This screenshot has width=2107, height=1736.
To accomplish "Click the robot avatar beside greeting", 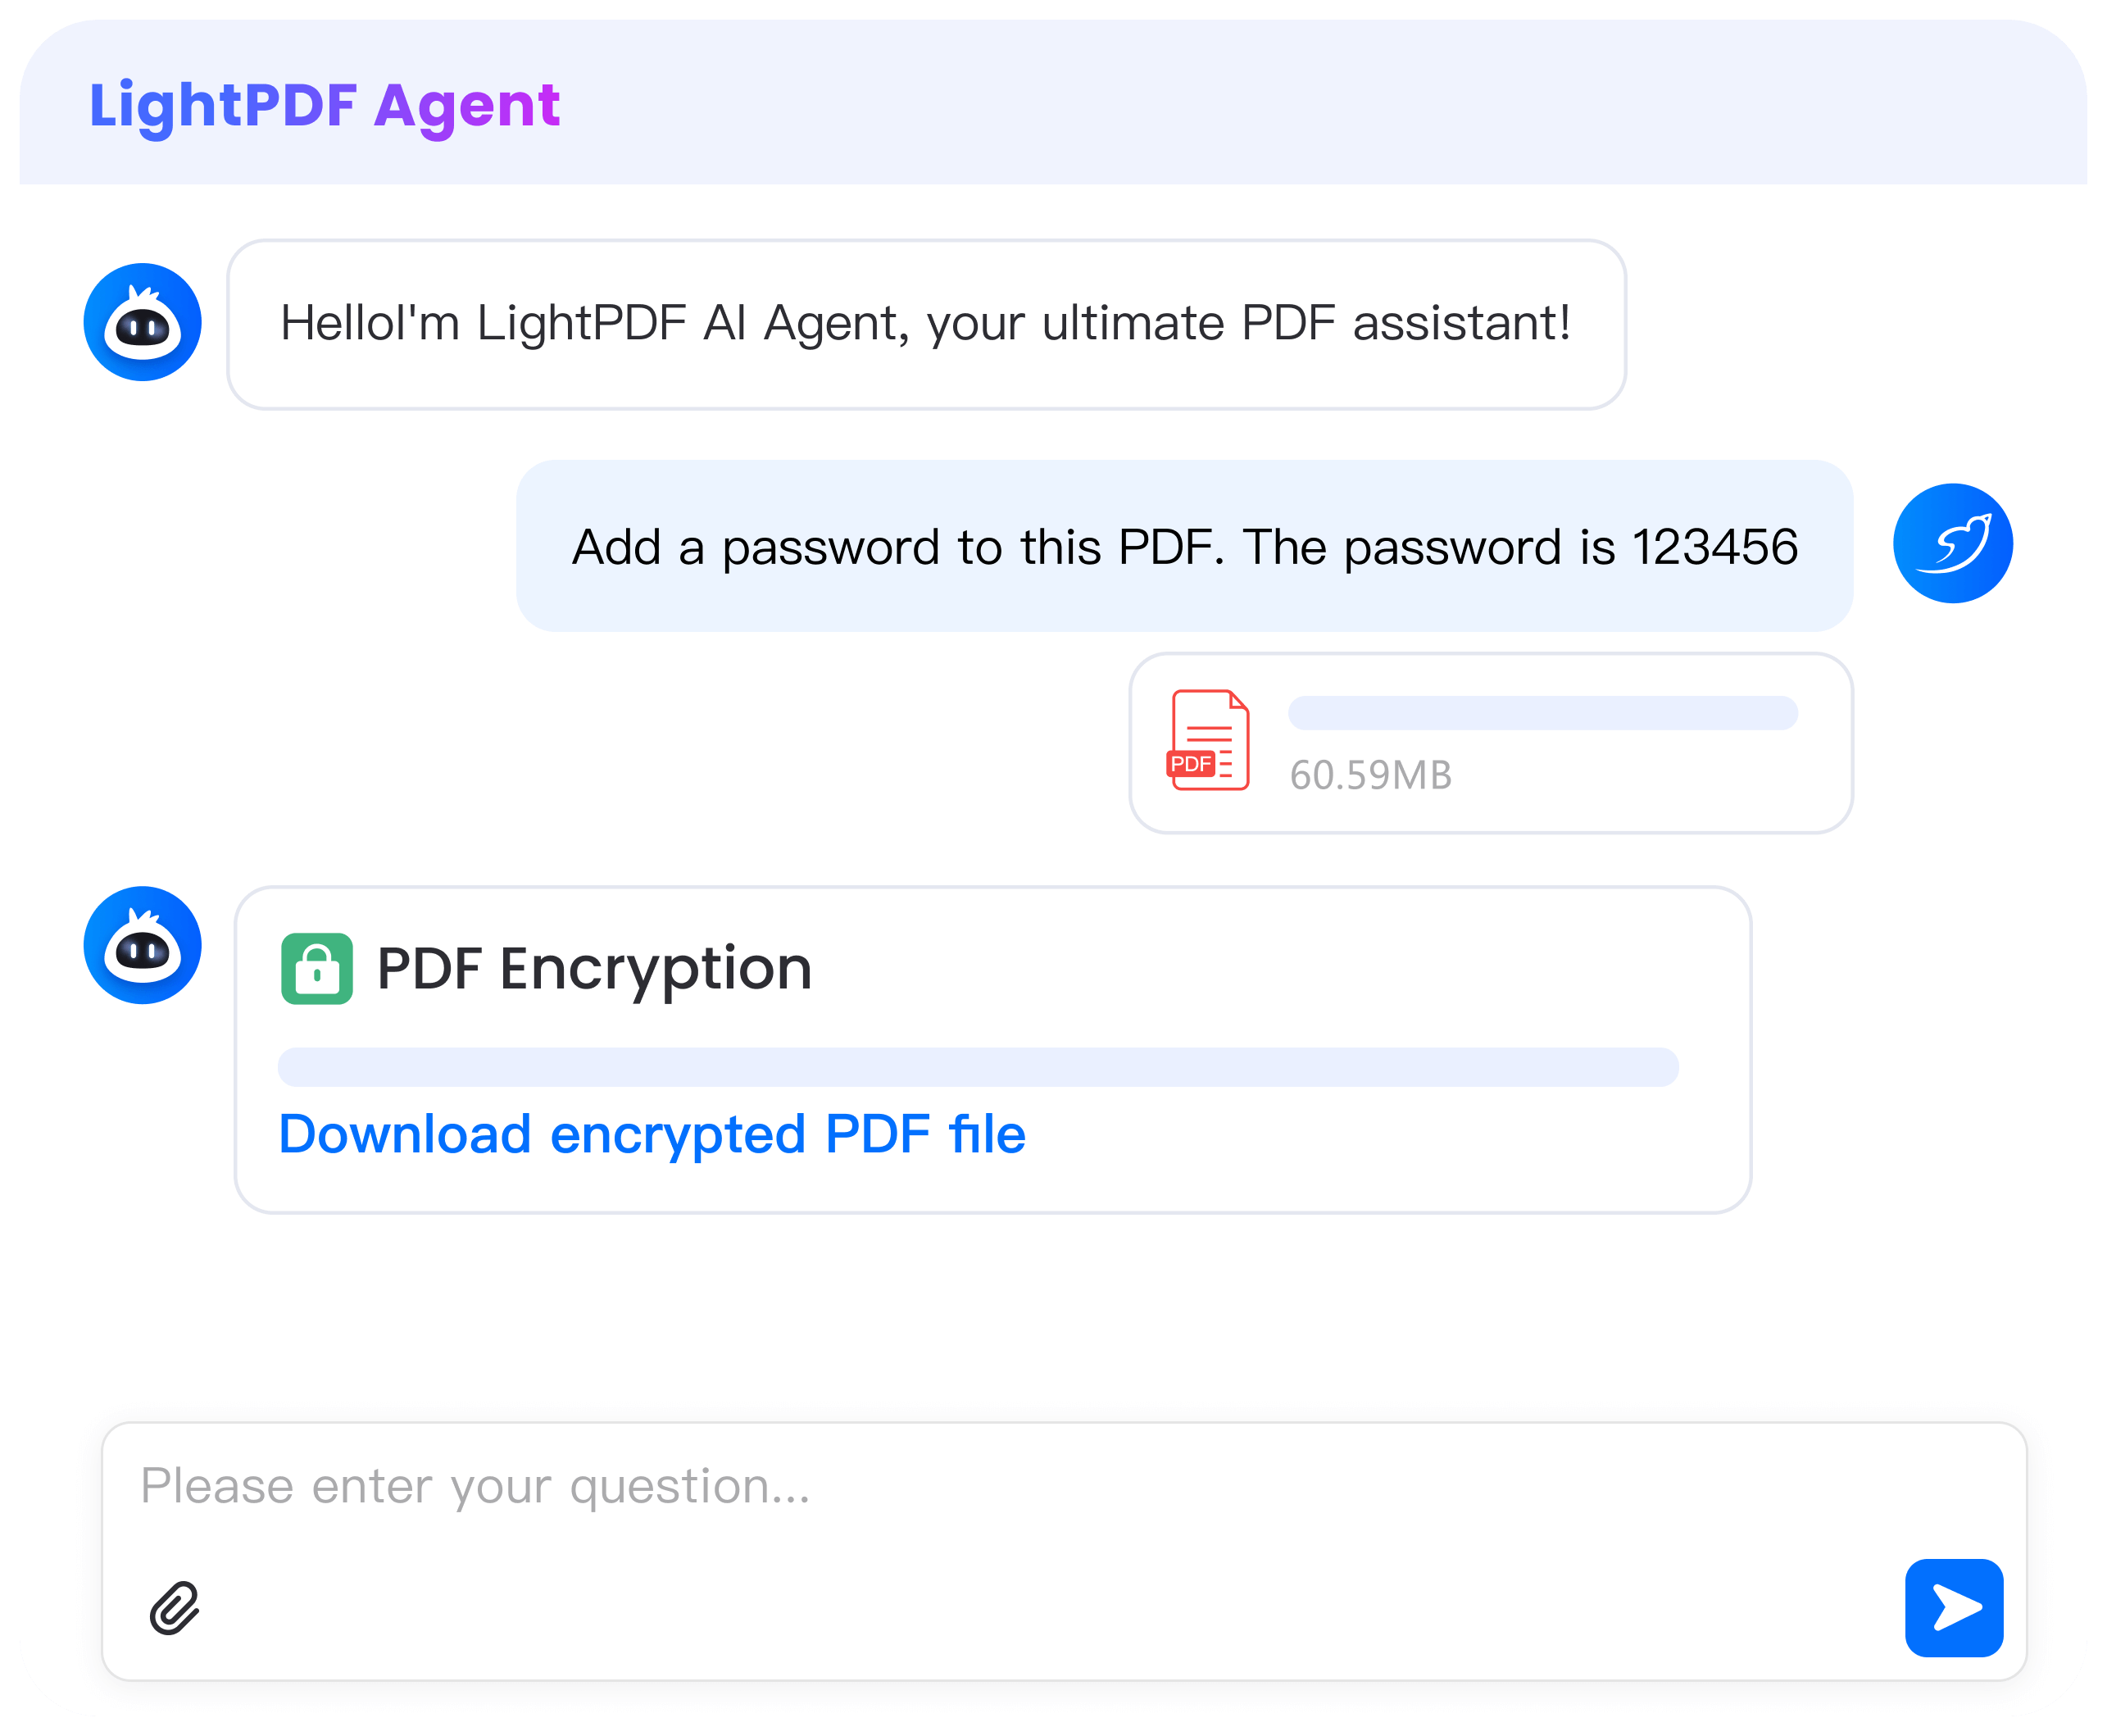I will [x=142, y=322].
